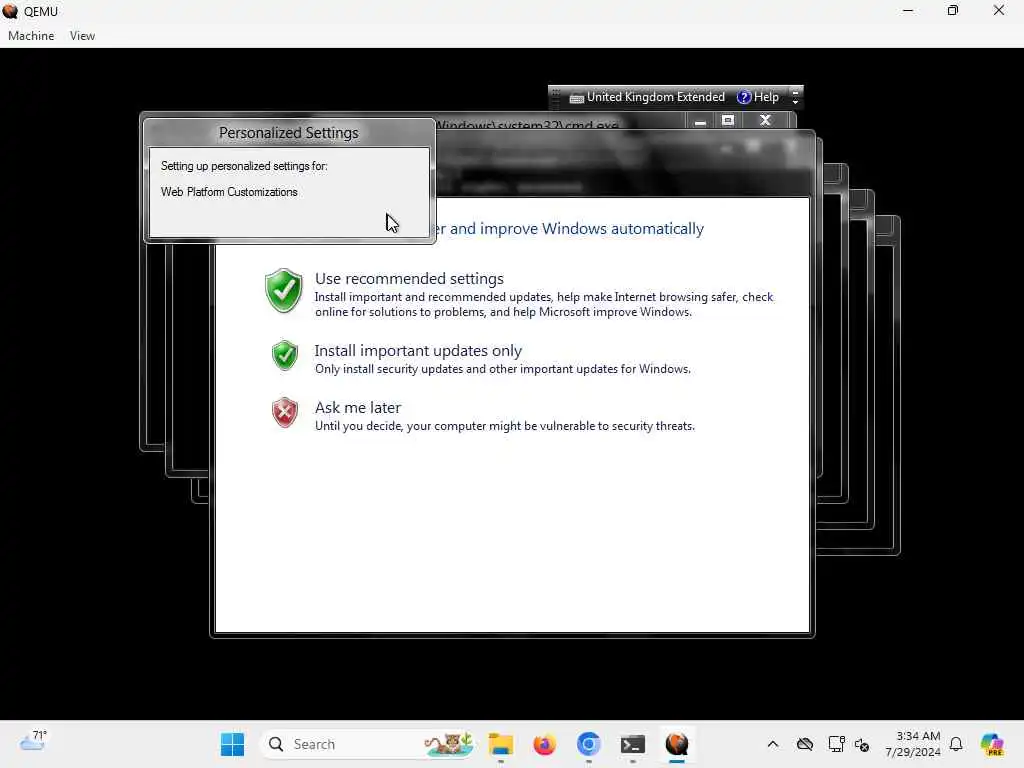Click the cloud sync tray icon
Viewport: 1024px width, 768px height.
coord(805,744)
